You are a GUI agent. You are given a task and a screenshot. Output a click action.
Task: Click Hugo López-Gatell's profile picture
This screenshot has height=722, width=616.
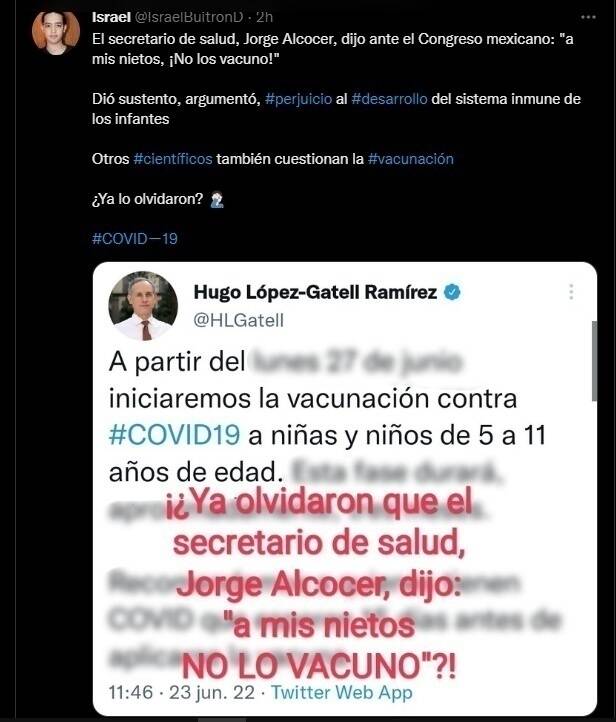[x=143, y=306]
